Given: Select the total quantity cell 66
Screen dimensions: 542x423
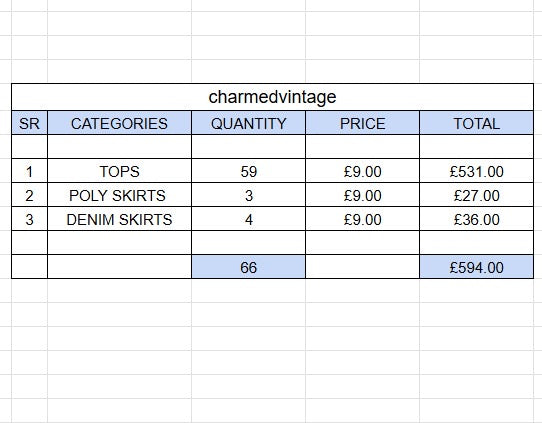Looking at the screenshot, I should coord(249,267).
